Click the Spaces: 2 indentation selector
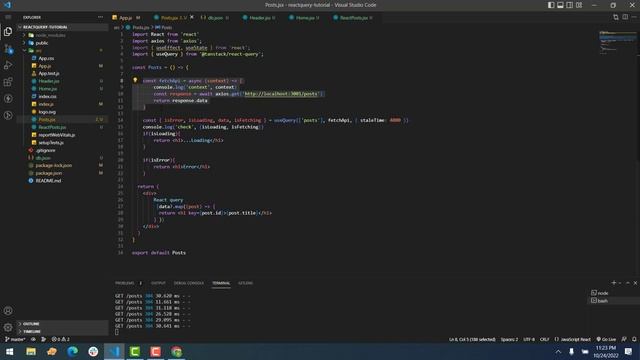The height and width of the screenshot is (360, 640). (509, 339)
